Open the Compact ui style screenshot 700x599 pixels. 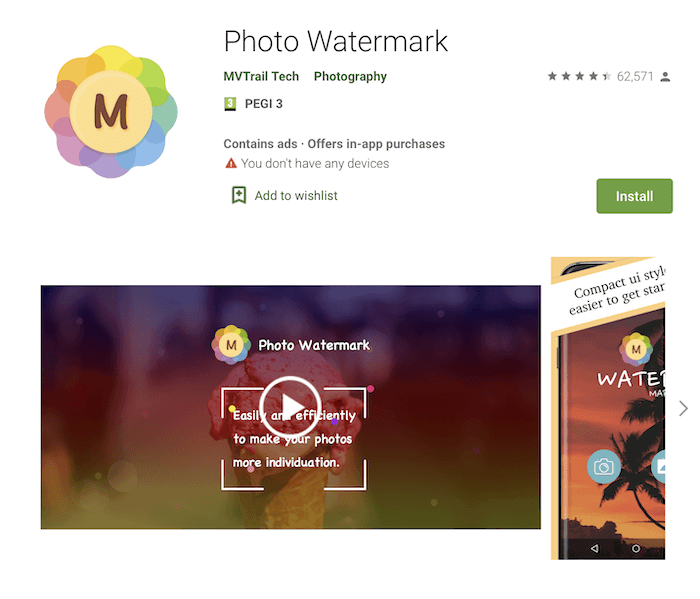(x=608, y=408)
